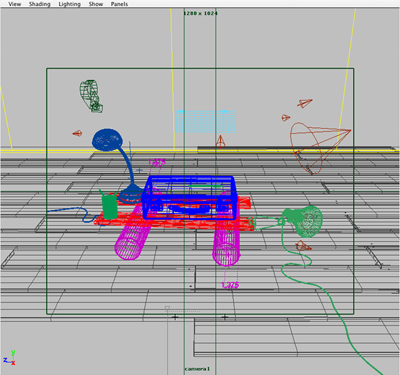This screenshot has width=400, height=375.
Task: Open the Lighting menu
Action: tap(70, 4)
